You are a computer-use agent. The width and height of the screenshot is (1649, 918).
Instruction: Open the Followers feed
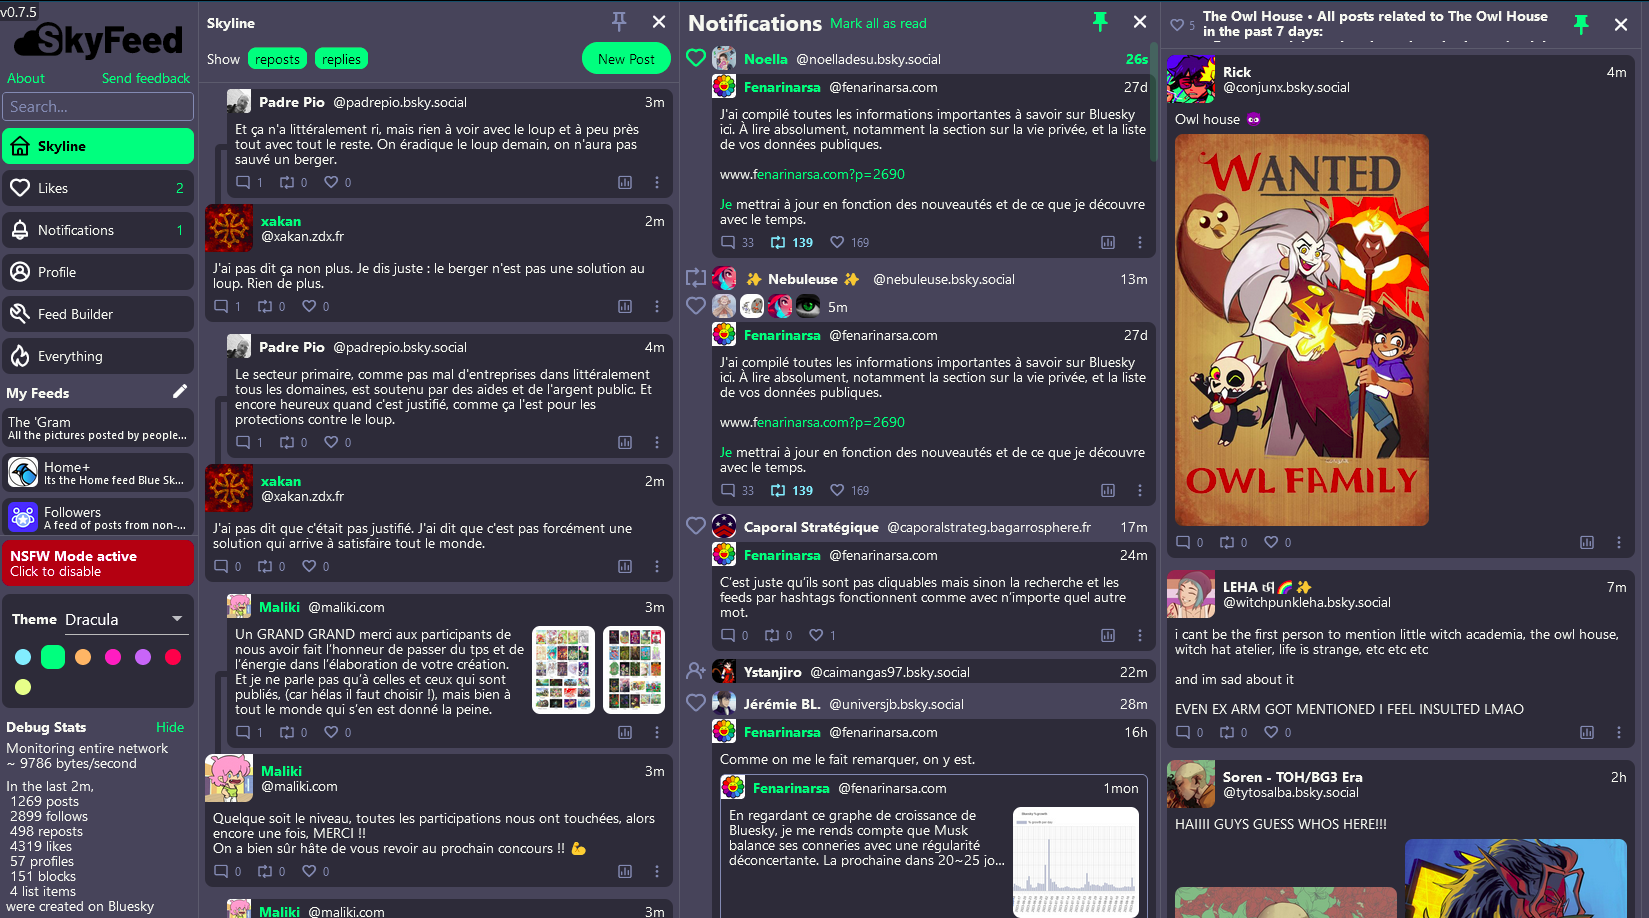click(98, 517)
